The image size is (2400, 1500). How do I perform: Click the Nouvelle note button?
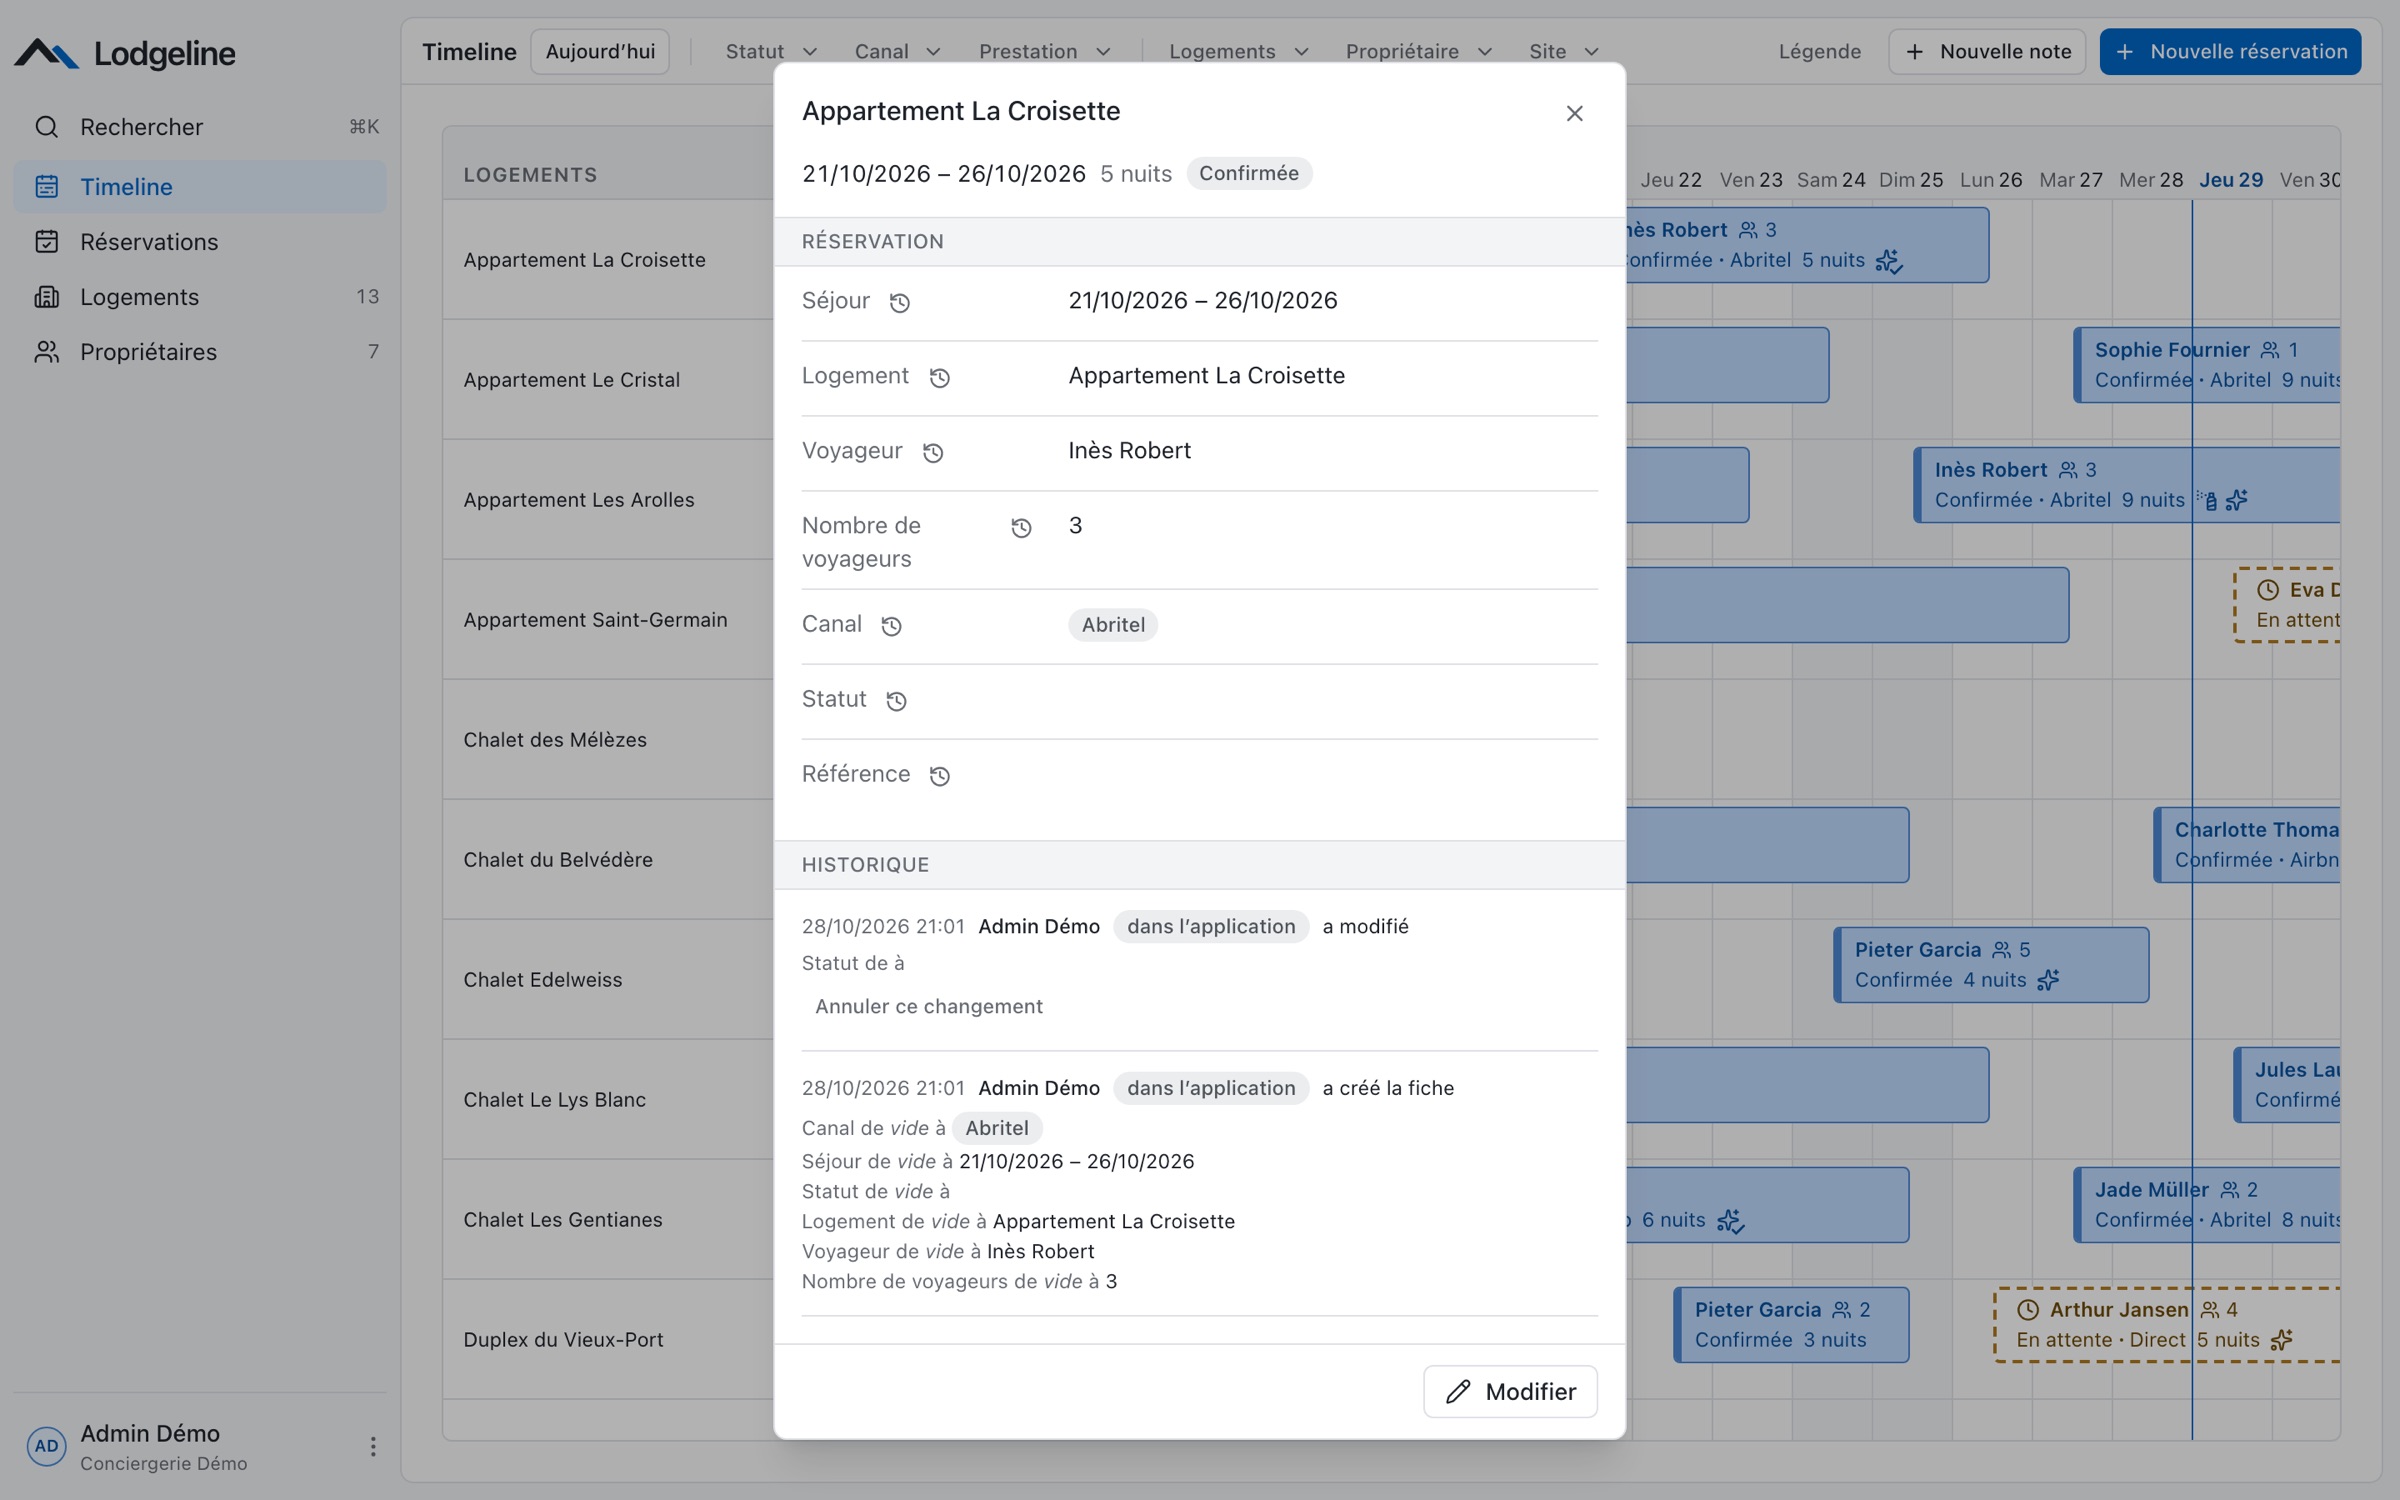click(1987, 51)
